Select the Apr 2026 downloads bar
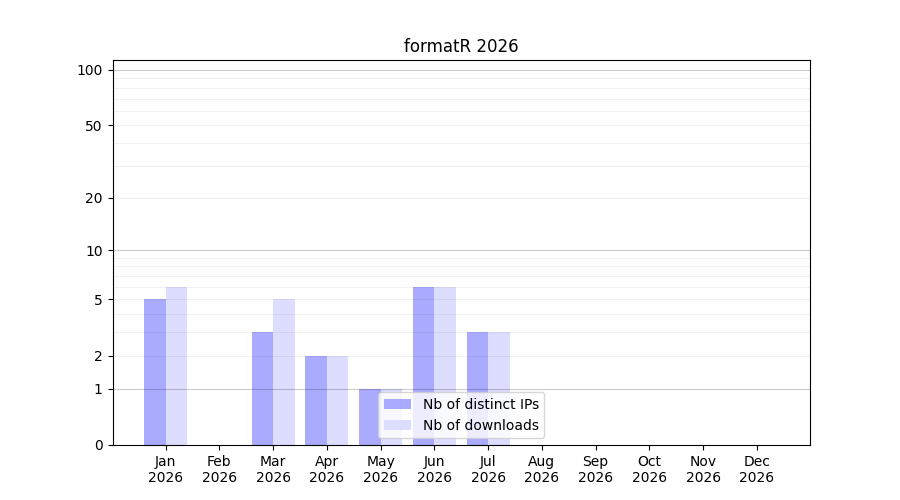900x500 pixels. coord(338,401)
